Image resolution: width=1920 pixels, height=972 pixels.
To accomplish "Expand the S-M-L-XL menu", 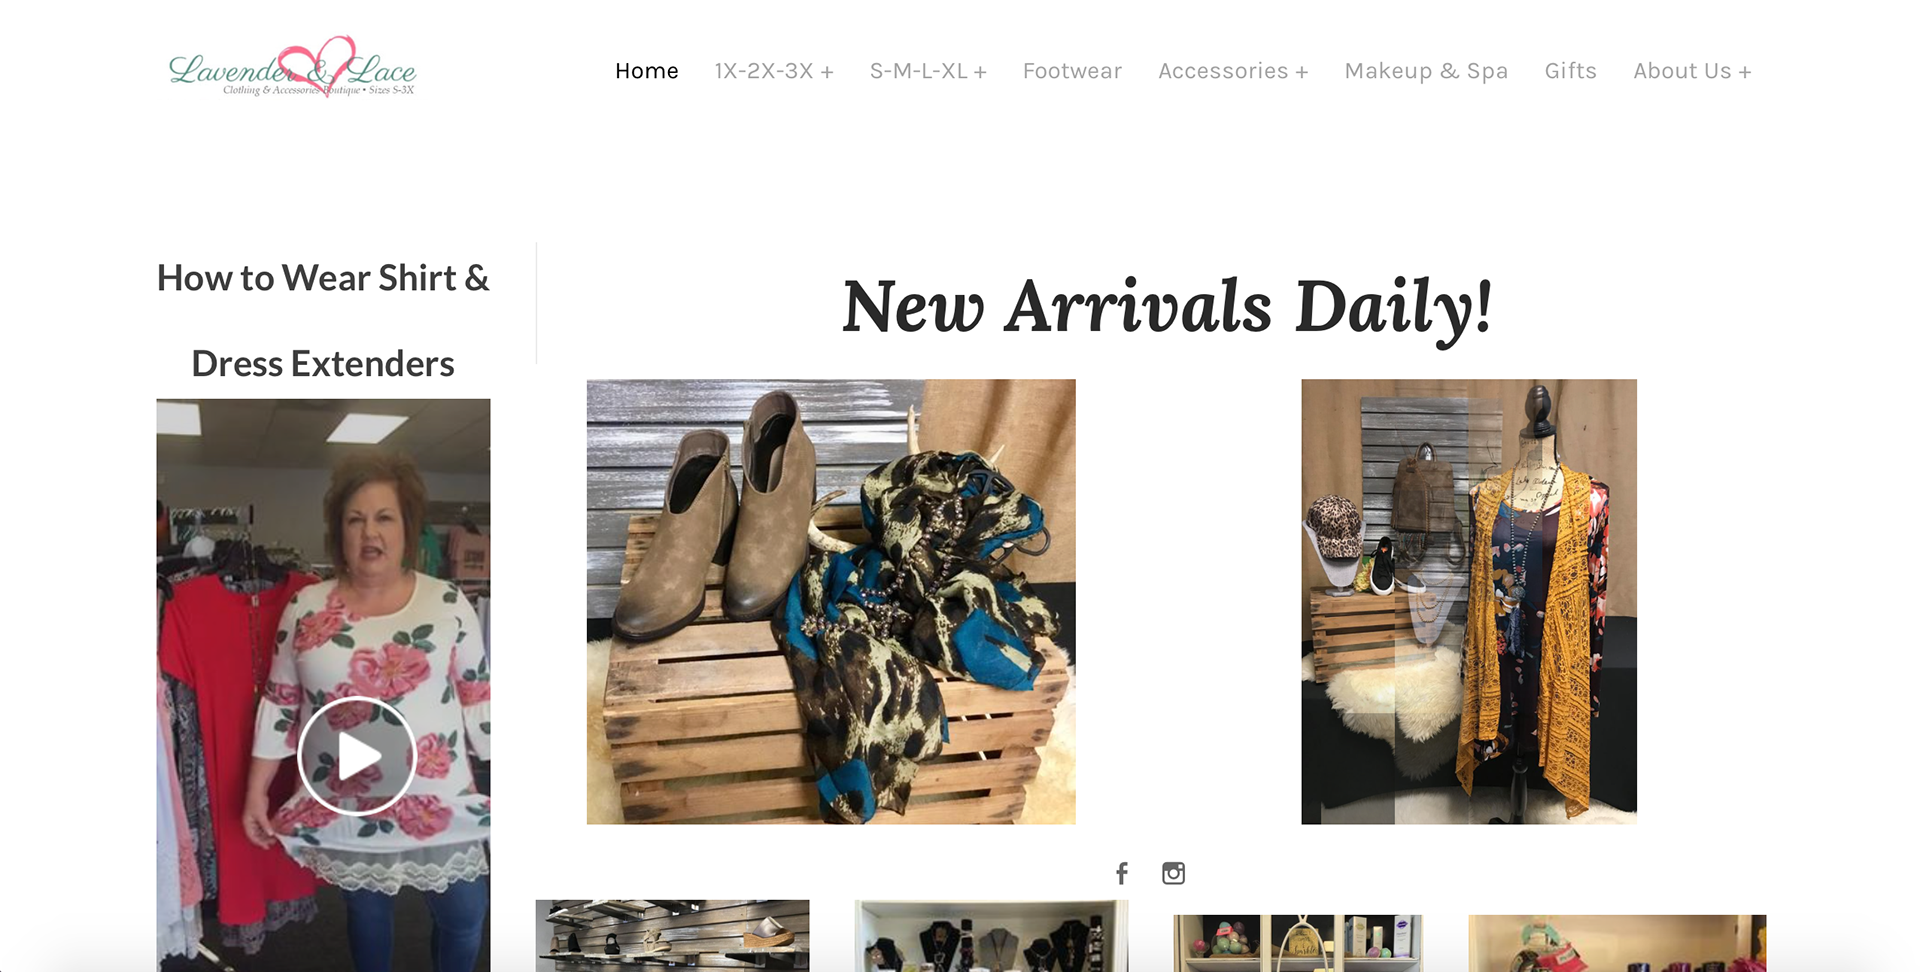I will point(928,71).
